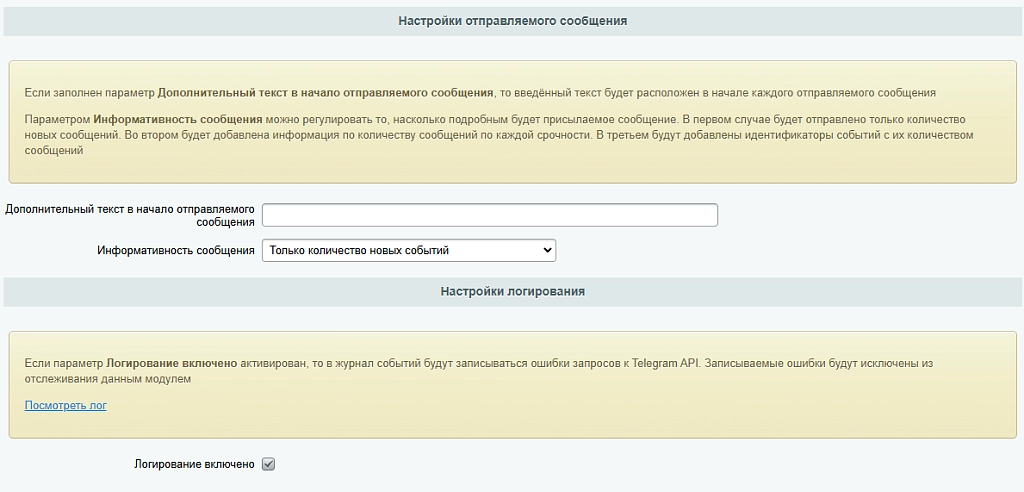Open the Посмотреть лог link
The image size is (1024, 492).
66,405
